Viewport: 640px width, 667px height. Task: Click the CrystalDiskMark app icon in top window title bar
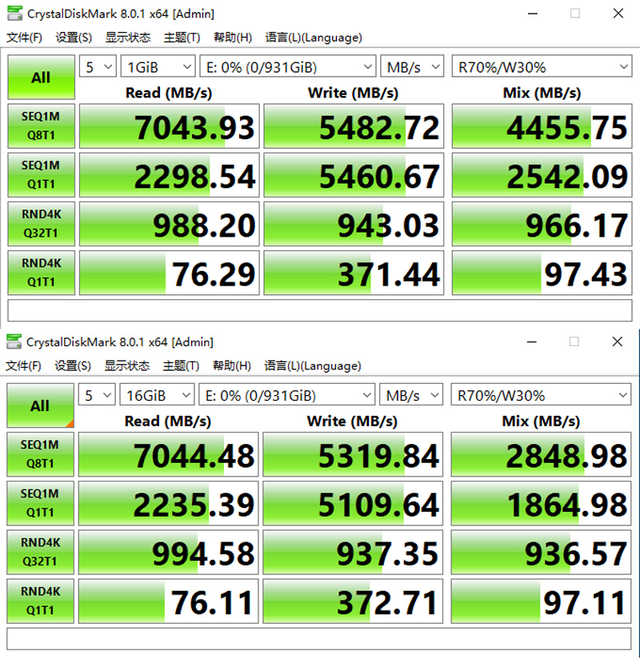(x=14, y=13)
